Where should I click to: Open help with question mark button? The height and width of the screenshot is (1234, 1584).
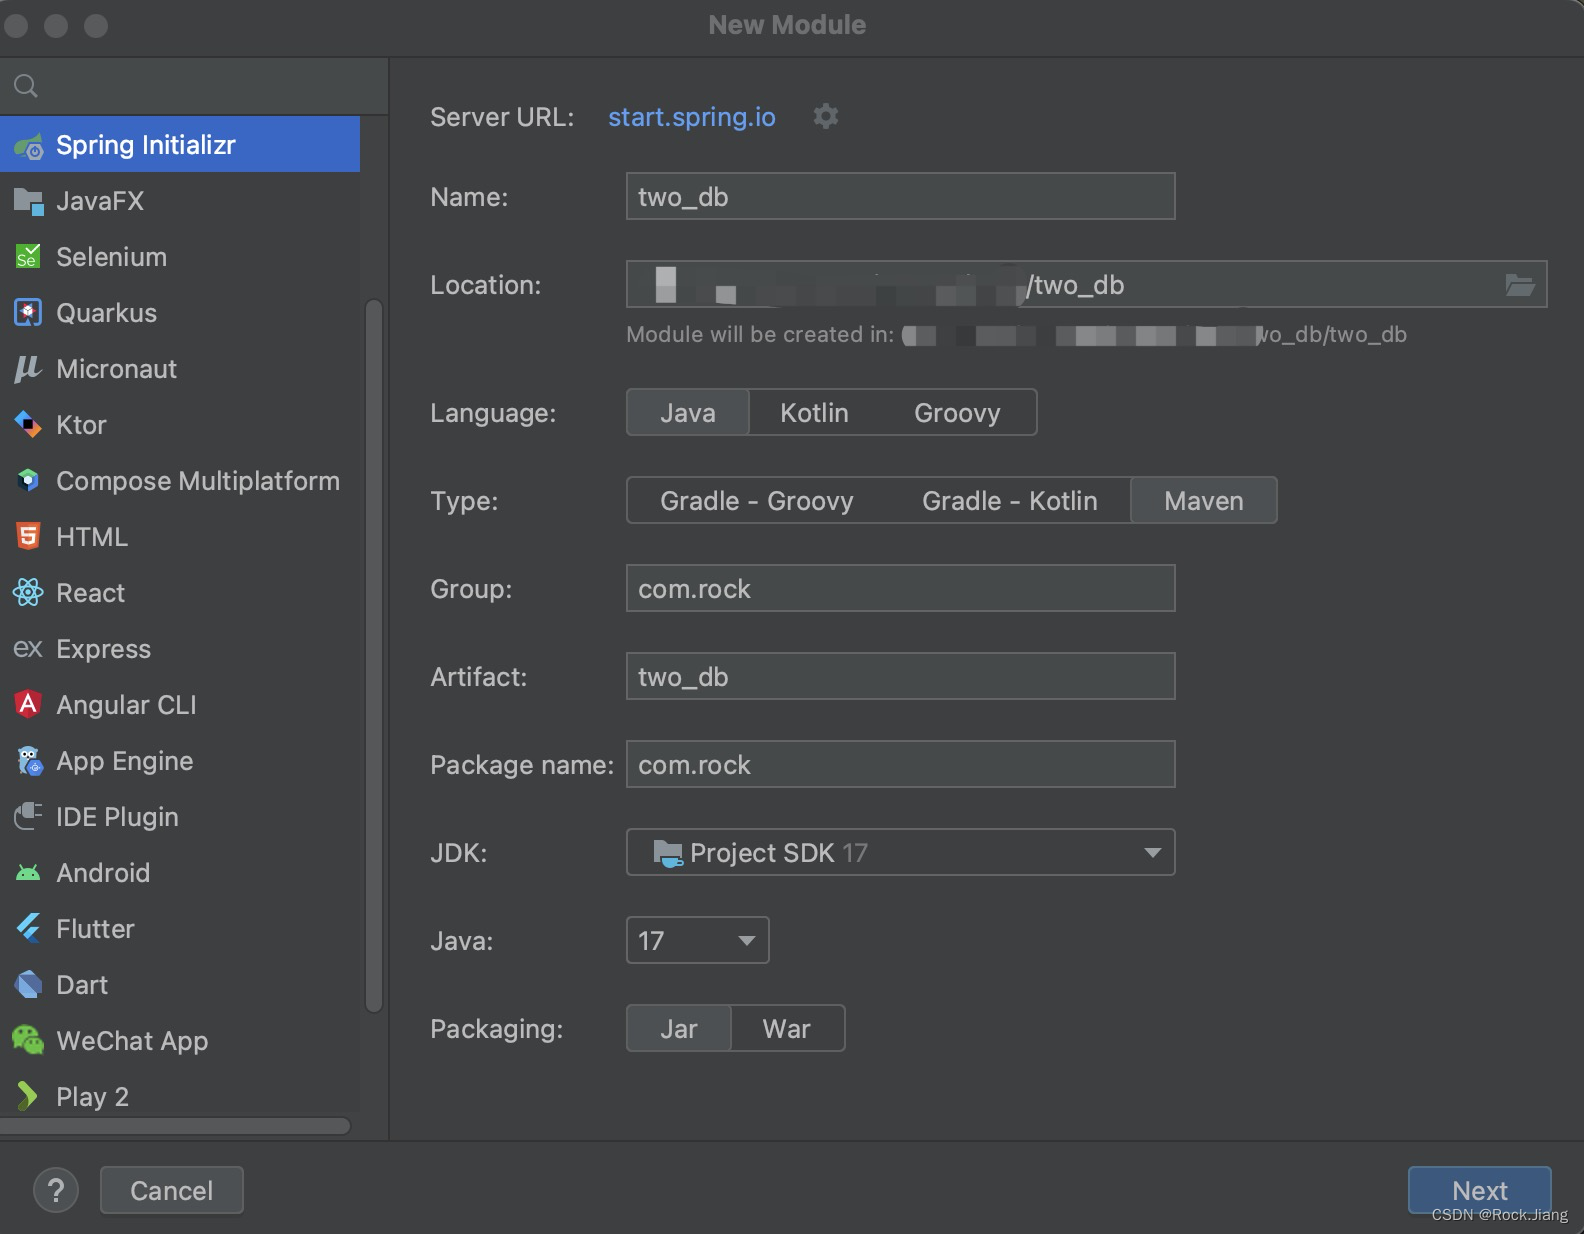coord(56,1190)
